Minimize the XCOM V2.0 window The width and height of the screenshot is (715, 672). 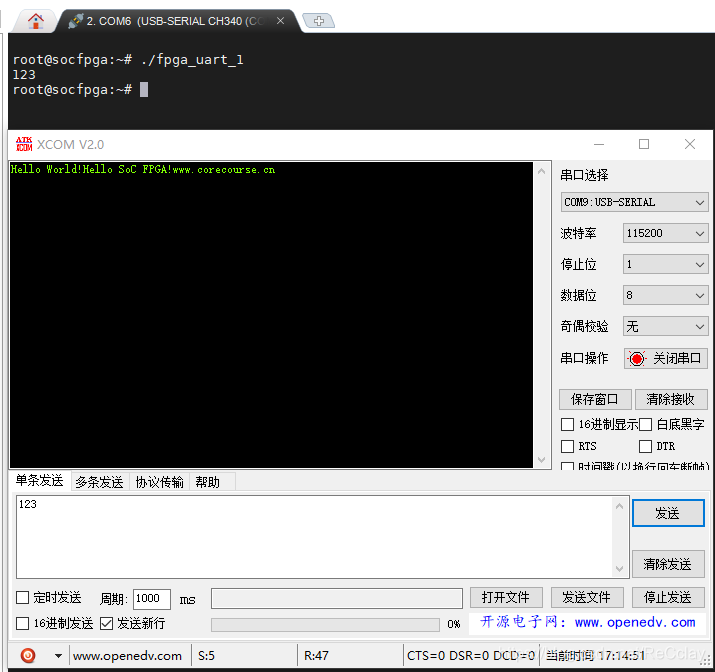coord(599,145)
